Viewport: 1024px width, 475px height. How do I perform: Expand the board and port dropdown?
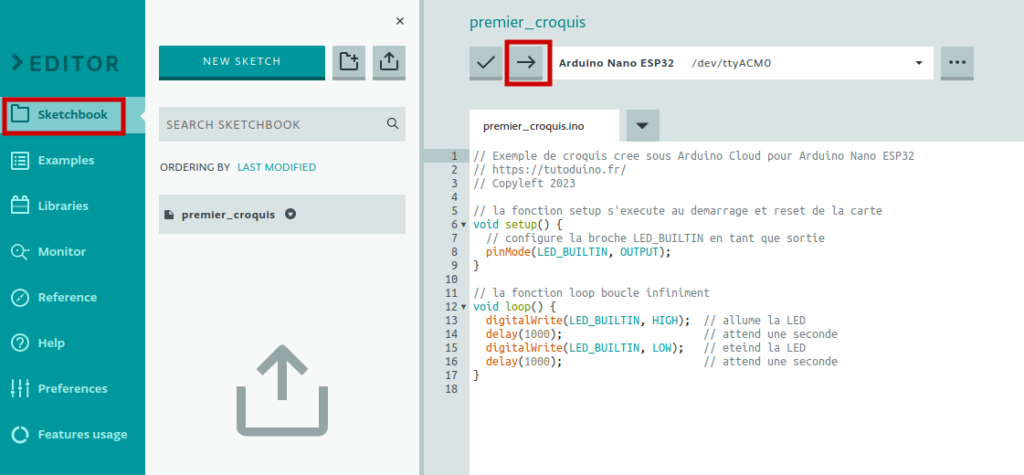(x=920, y=63)
